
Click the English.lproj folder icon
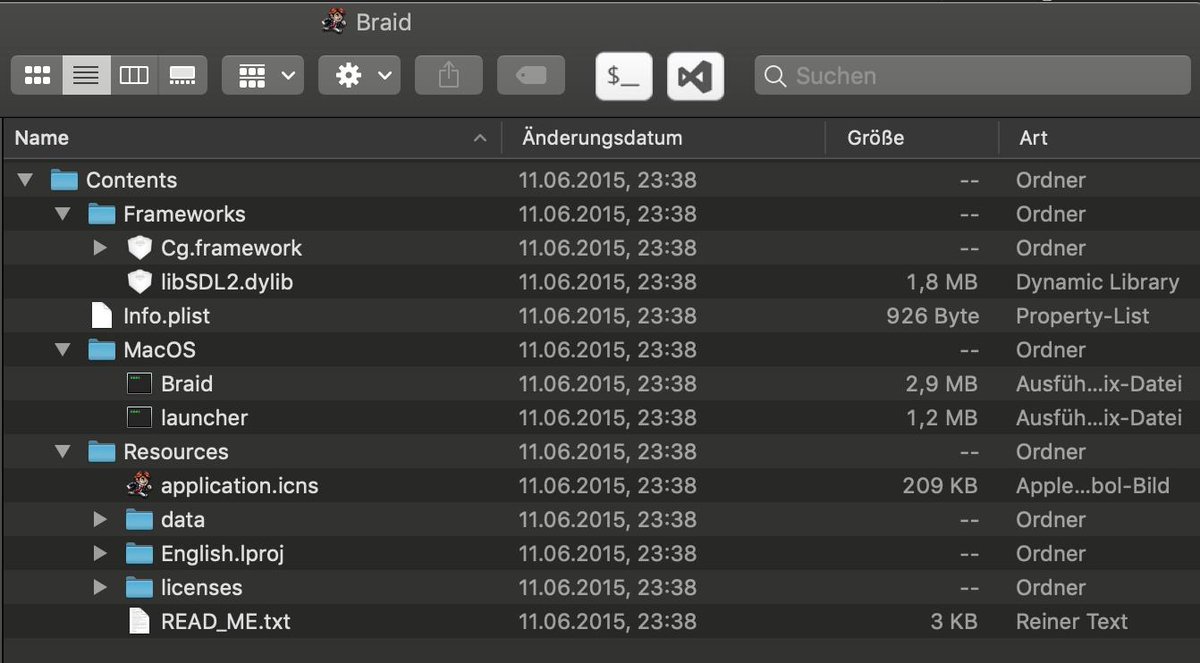point(139,554)
